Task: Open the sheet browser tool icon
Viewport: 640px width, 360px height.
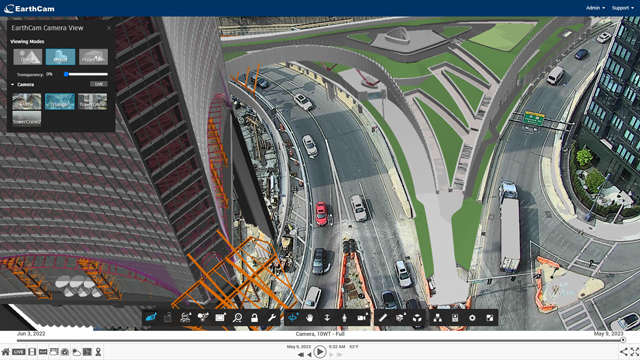Action: [x=220, y=318]
